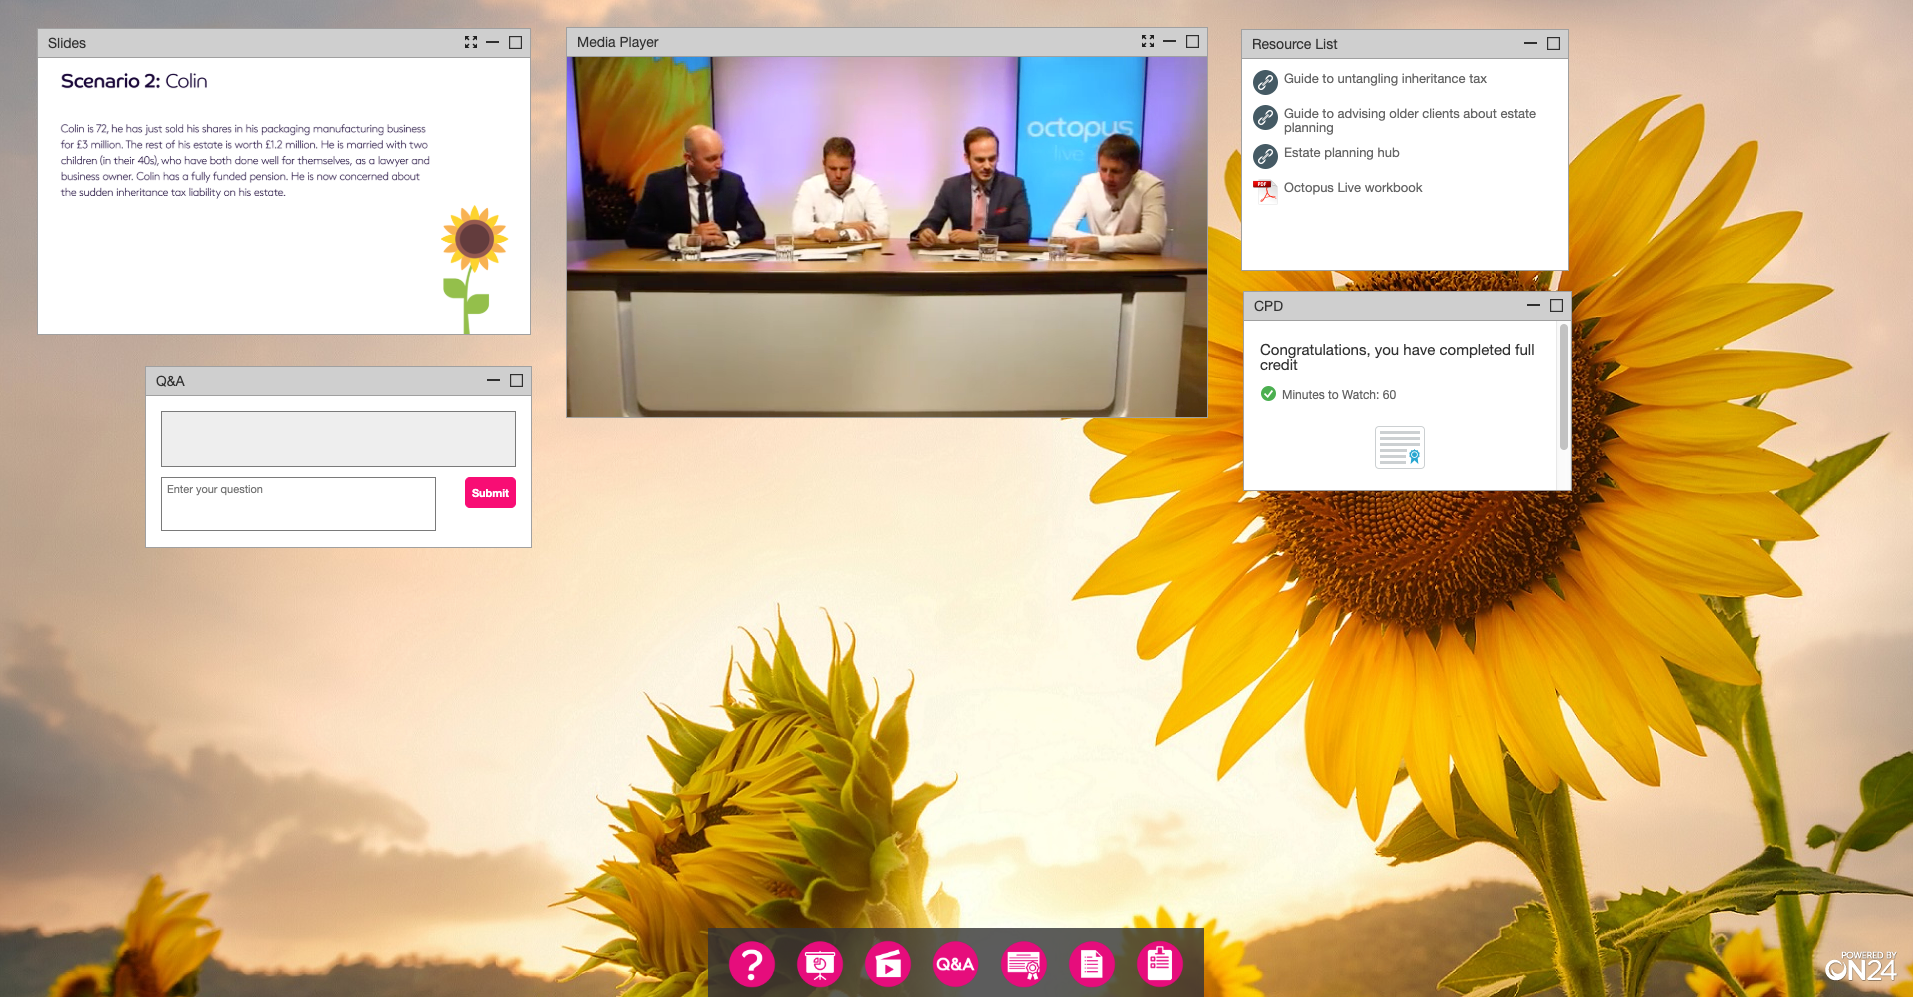
Task: Open the Q&A dock icon
Action: [955, 964]
